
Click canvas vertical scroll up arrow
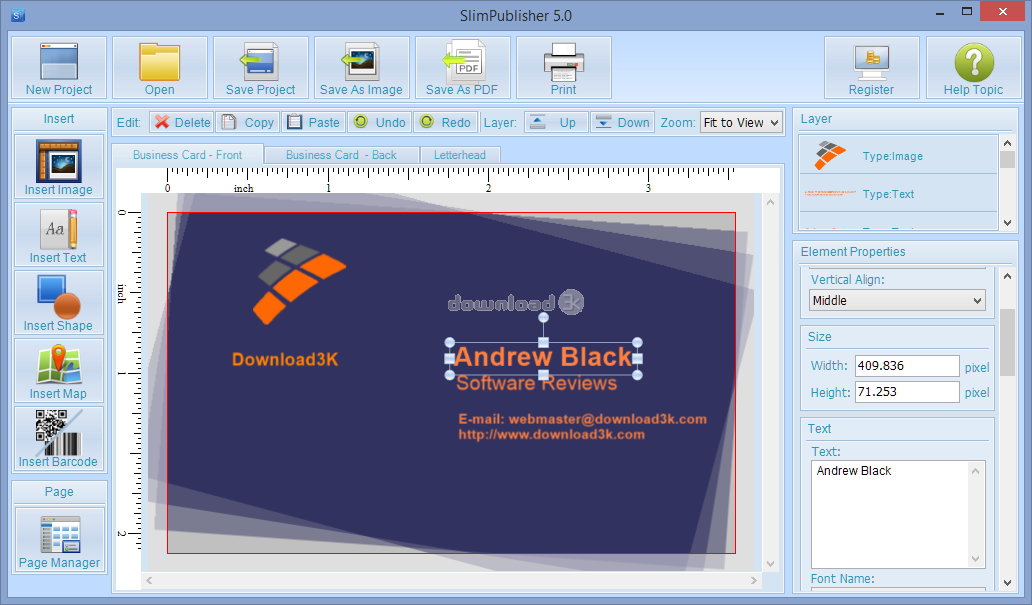click(x=771, y=202)
